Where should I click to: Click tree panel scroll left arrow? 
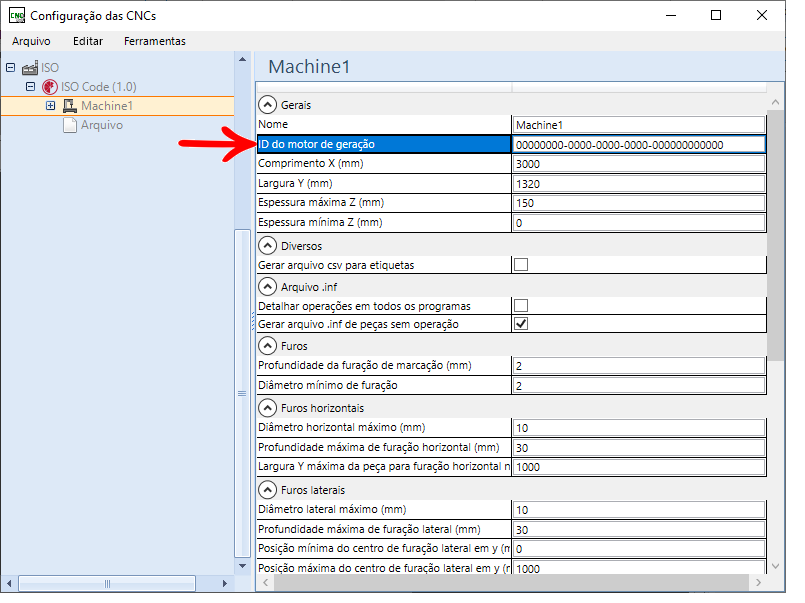click(x=9, y=583)
